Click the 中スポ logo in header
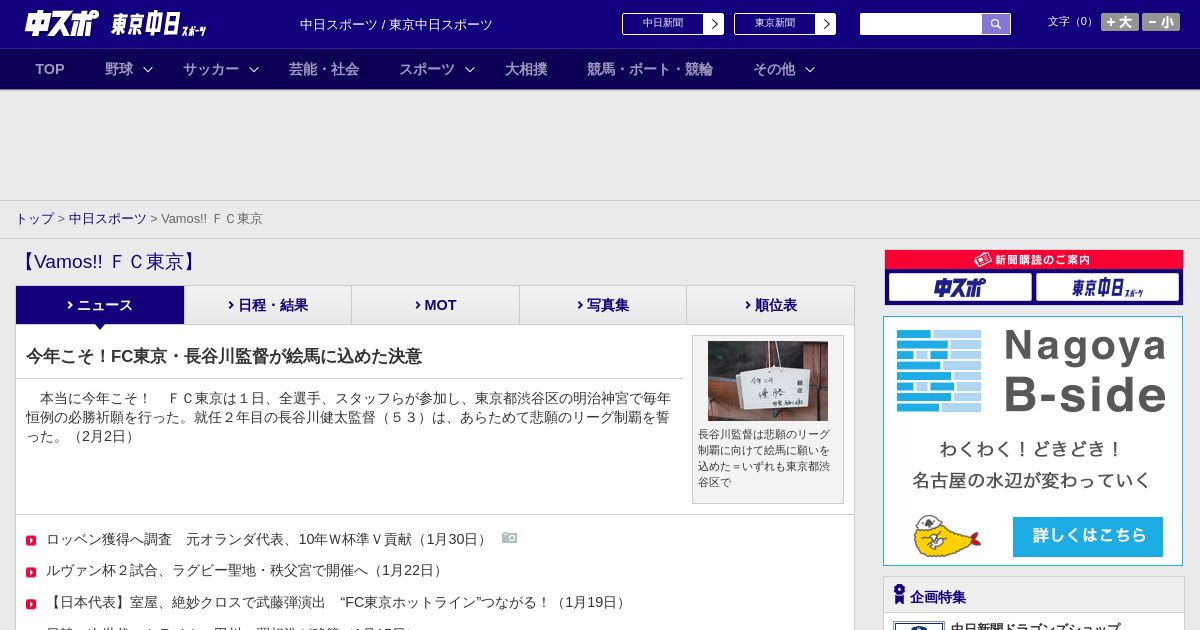The height and width of the screenshot is (630, 1200). [62, 23]
